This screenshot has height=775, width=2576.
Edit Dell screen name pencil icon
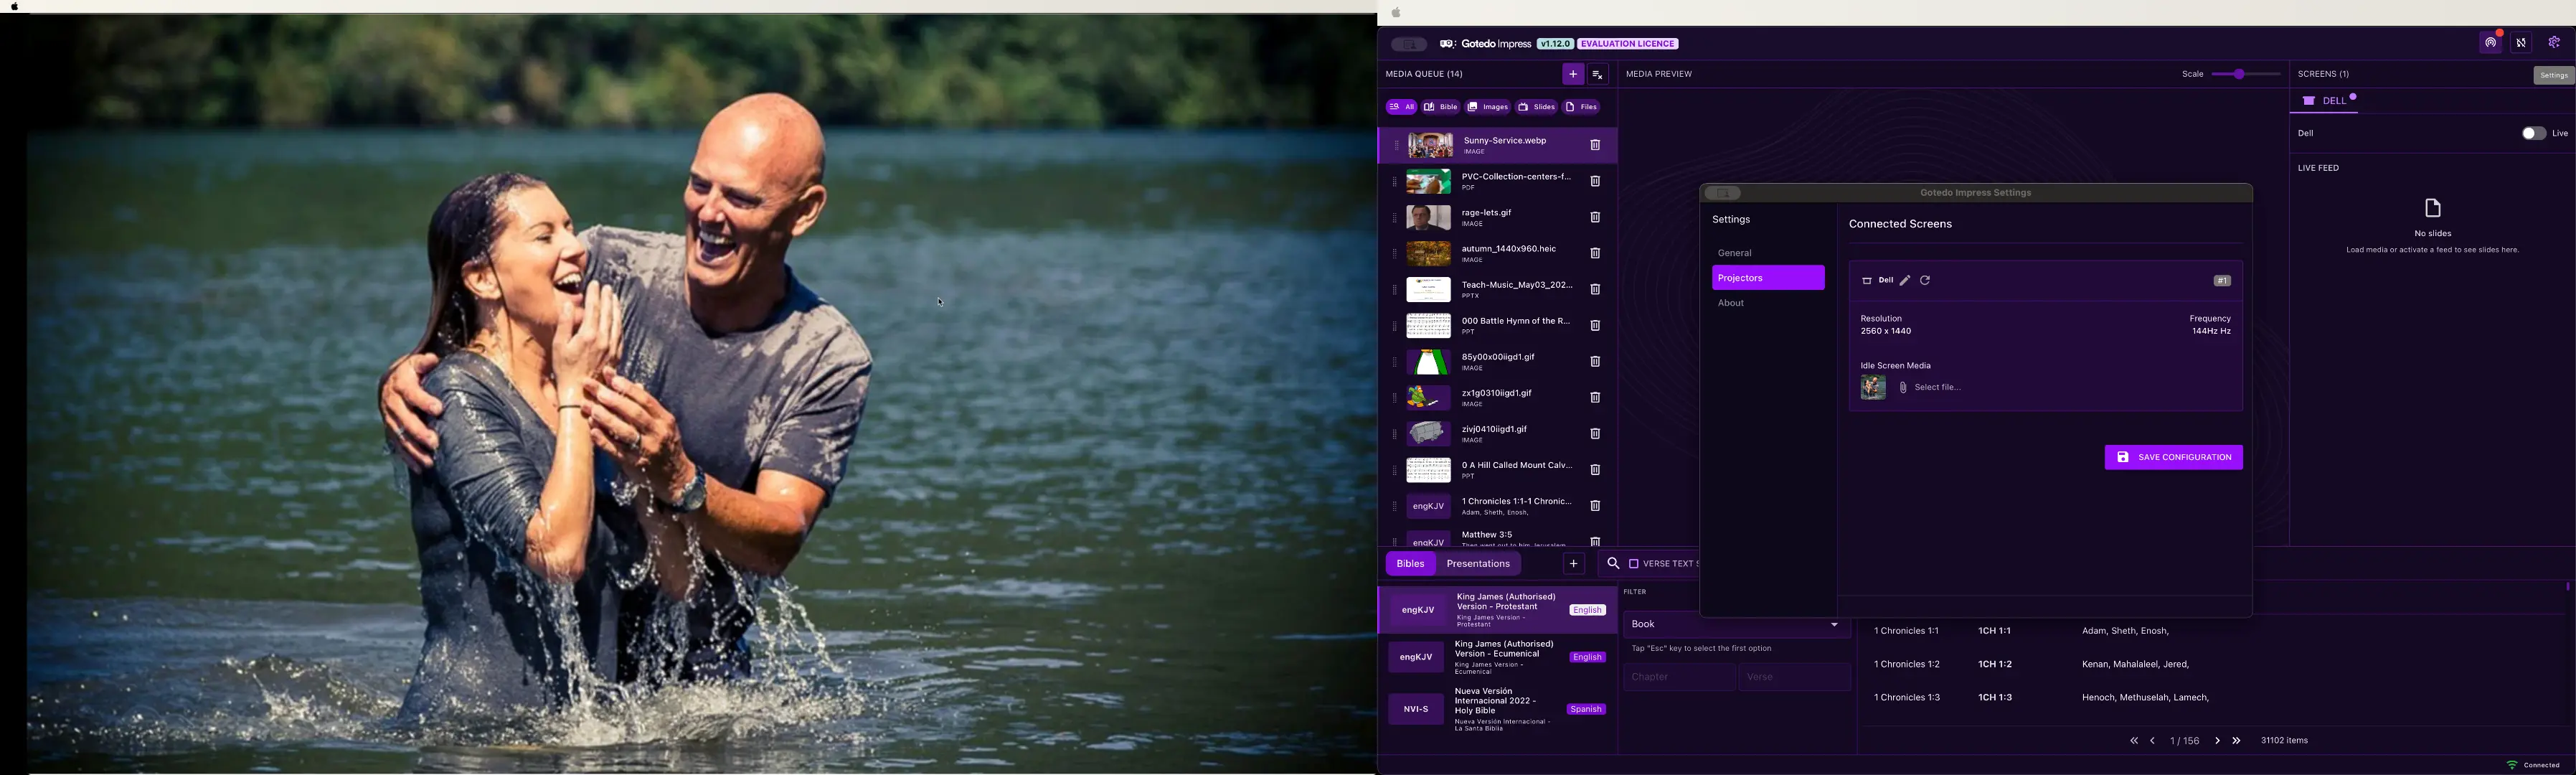click(x=1905, y=281)
